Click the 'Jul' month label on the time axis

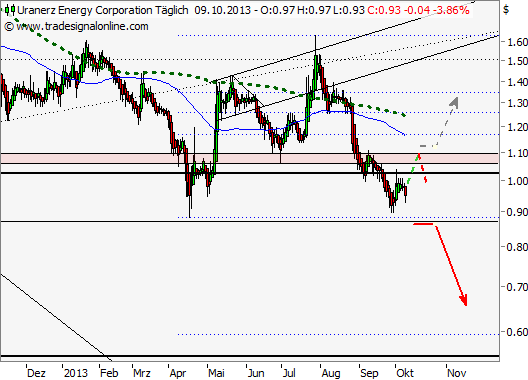(x=289, y=373)
